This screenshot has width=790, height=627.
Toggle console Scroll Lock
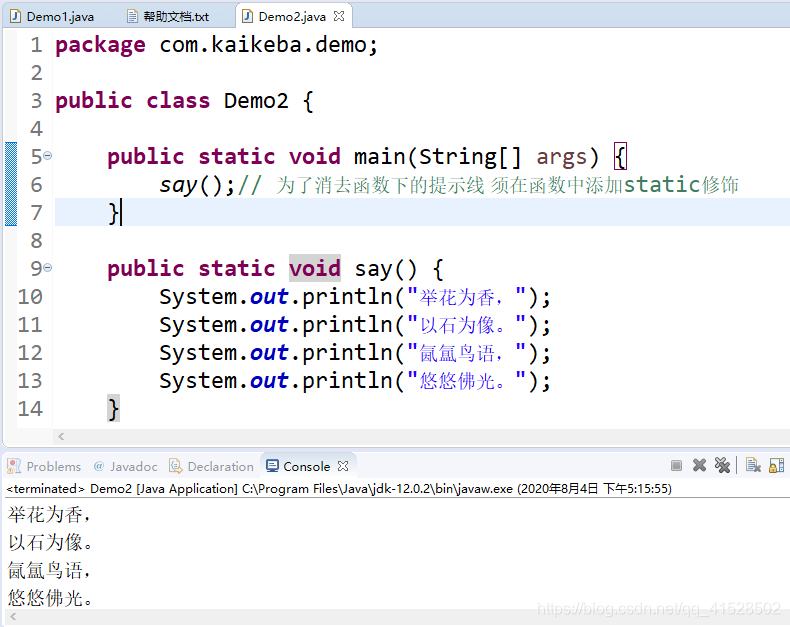click(x=776, y=465)
